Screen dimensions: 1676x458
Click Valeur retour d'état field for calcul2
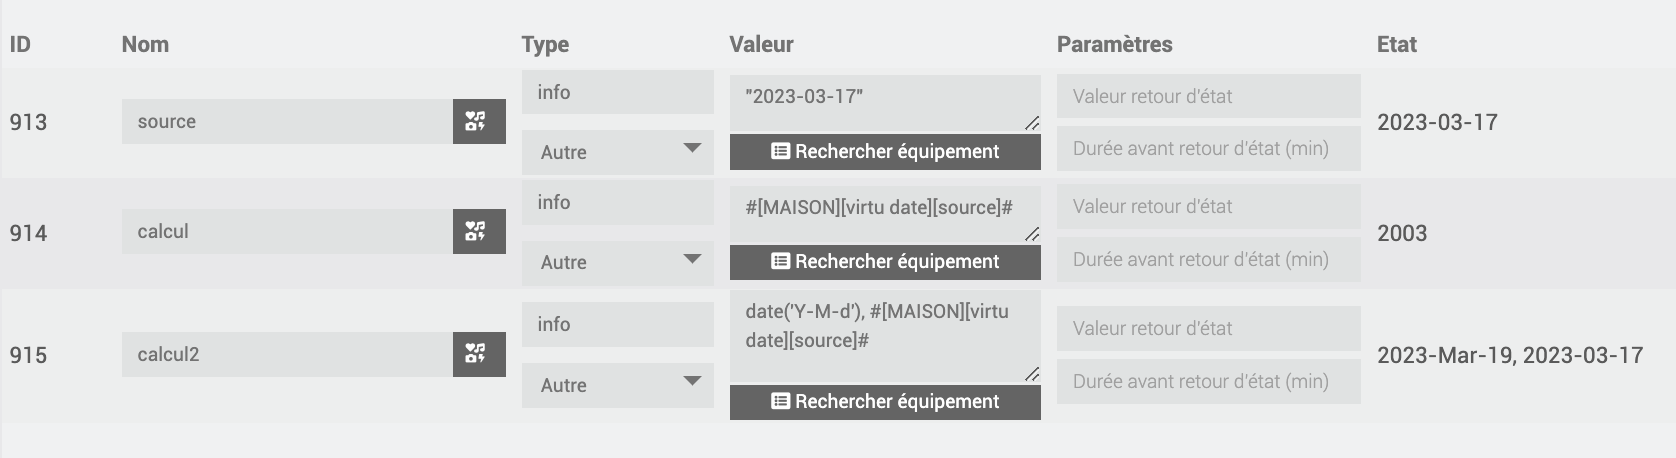(x=1209, y=328)
